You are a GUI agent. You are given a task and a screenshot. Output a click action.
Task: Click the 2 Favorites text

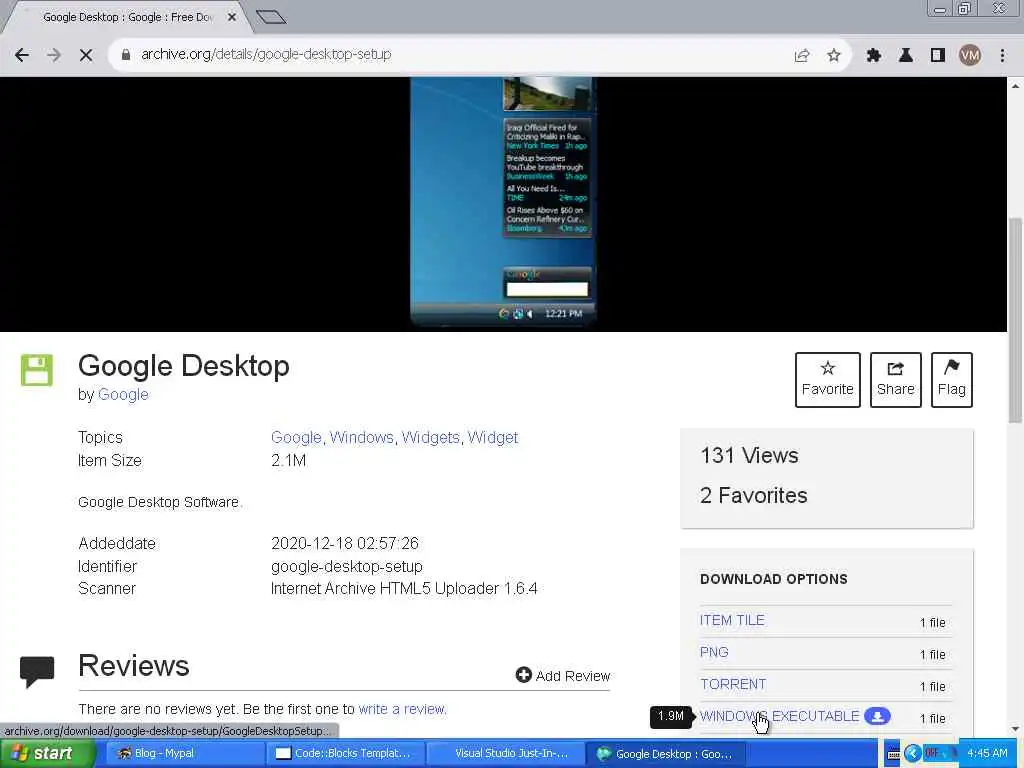754,495
